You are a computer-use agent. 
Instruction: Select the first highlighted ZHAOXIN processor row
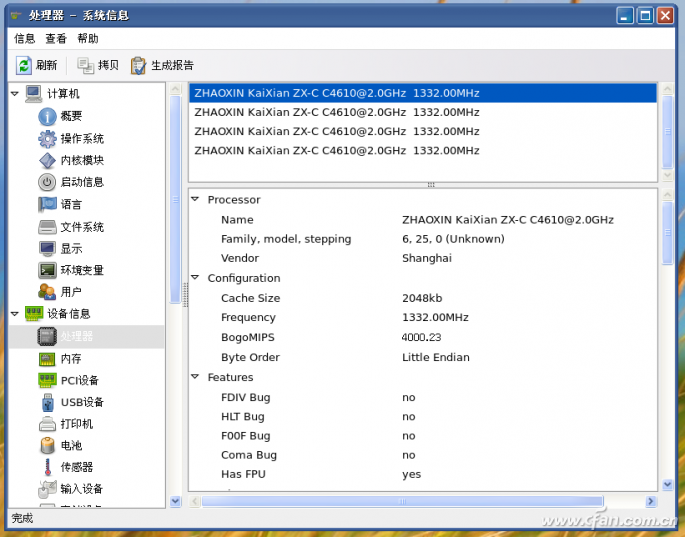pos(423,93)
